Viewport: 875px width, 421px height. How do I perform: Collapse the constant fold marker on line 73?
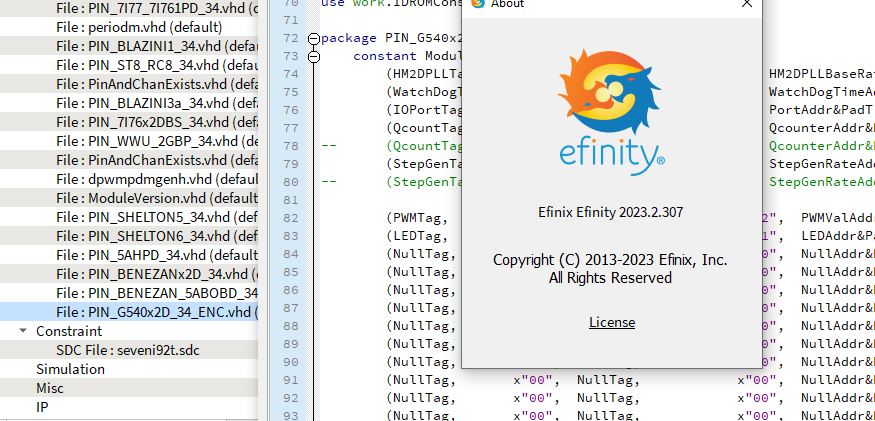[x=314, y=56]
